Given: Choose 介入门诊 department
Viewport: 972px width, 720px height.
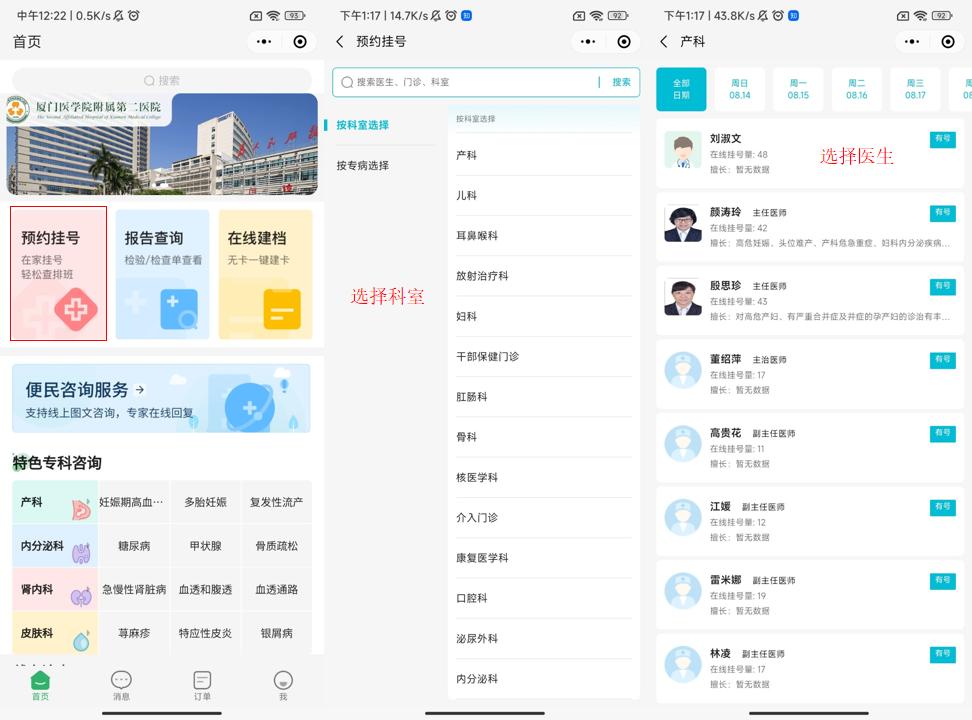Looking at the screenshot, I should point(544,518).
